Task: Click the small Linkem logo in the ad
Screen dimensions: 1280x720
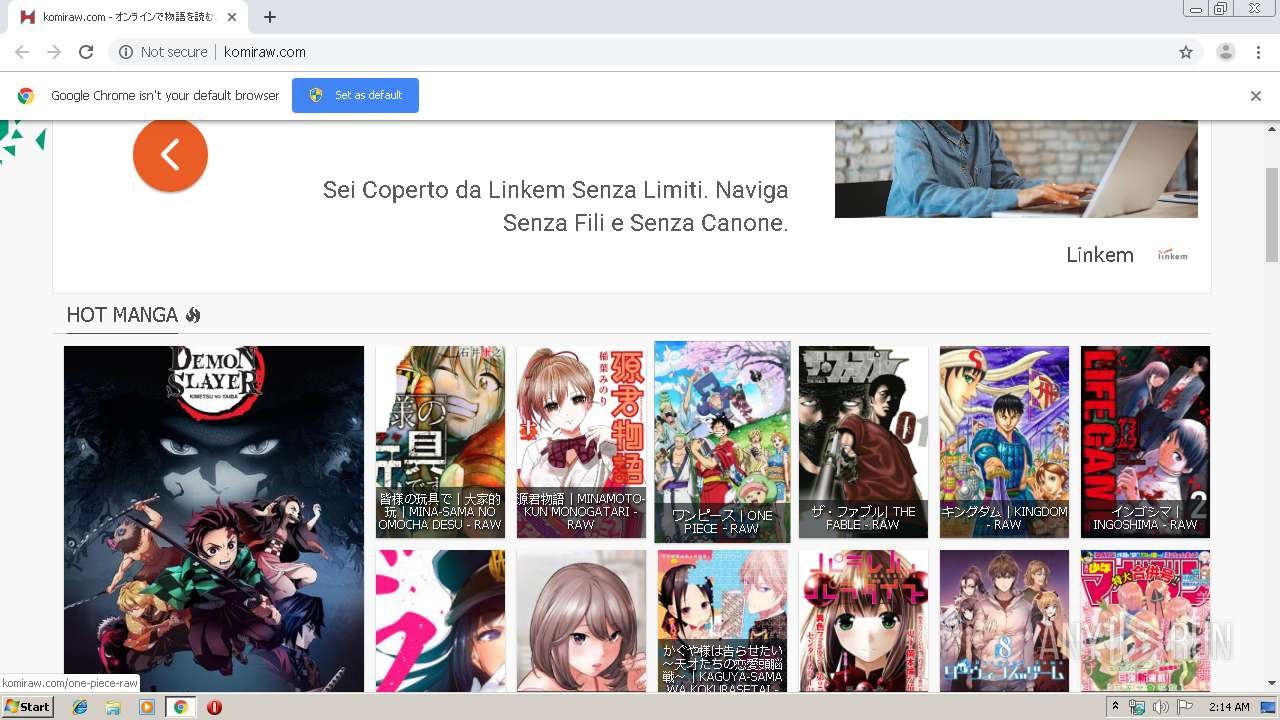Action: (1173, 255)
